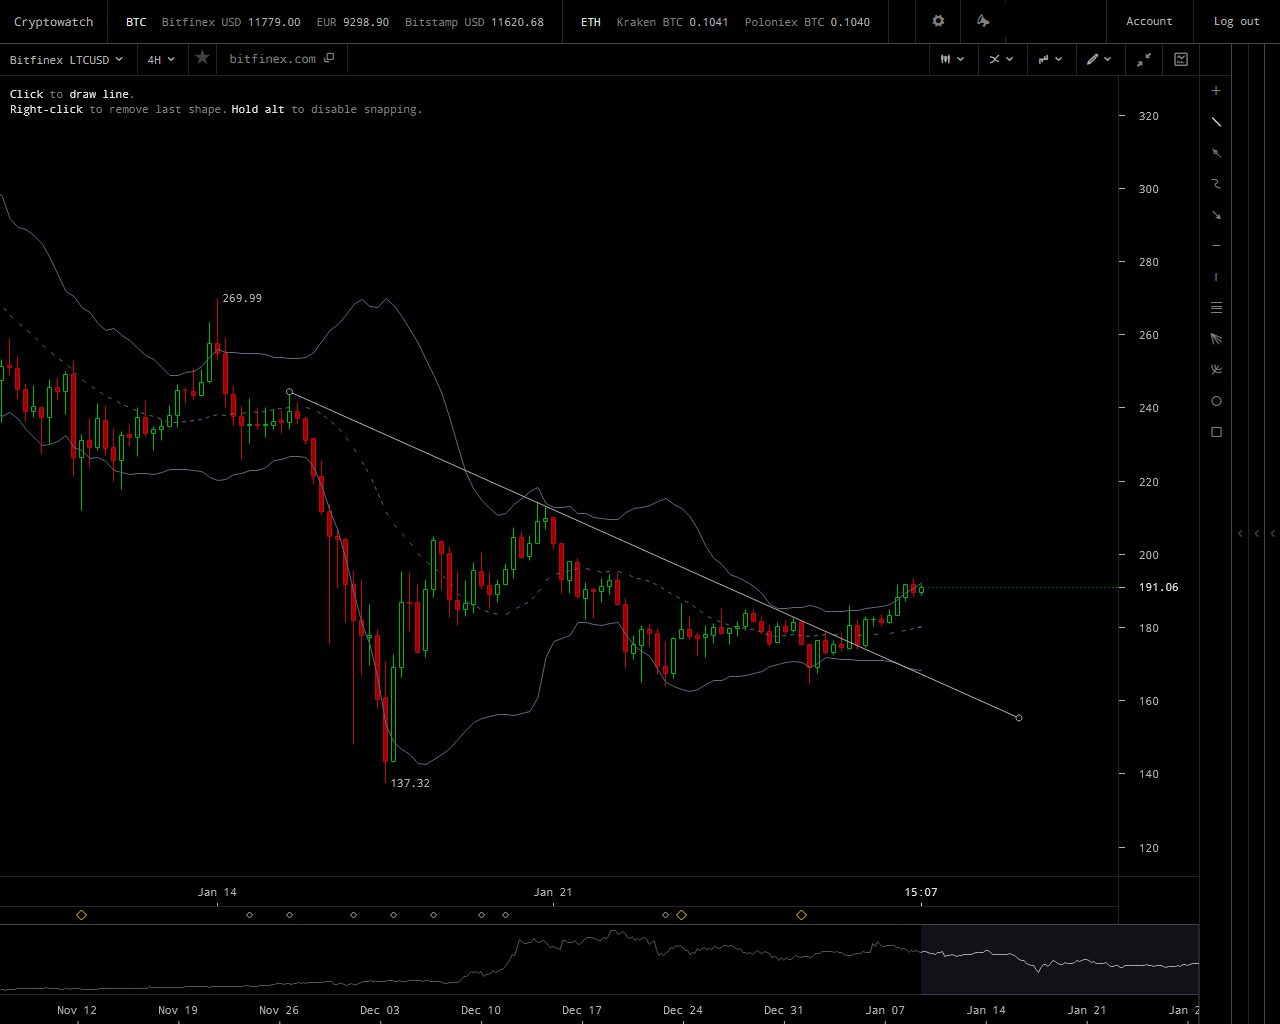This screenshot has height=1024, width=1280.
Task: Open Bitfinex USD 11779.00 ticker
Action: coord(231,22)
